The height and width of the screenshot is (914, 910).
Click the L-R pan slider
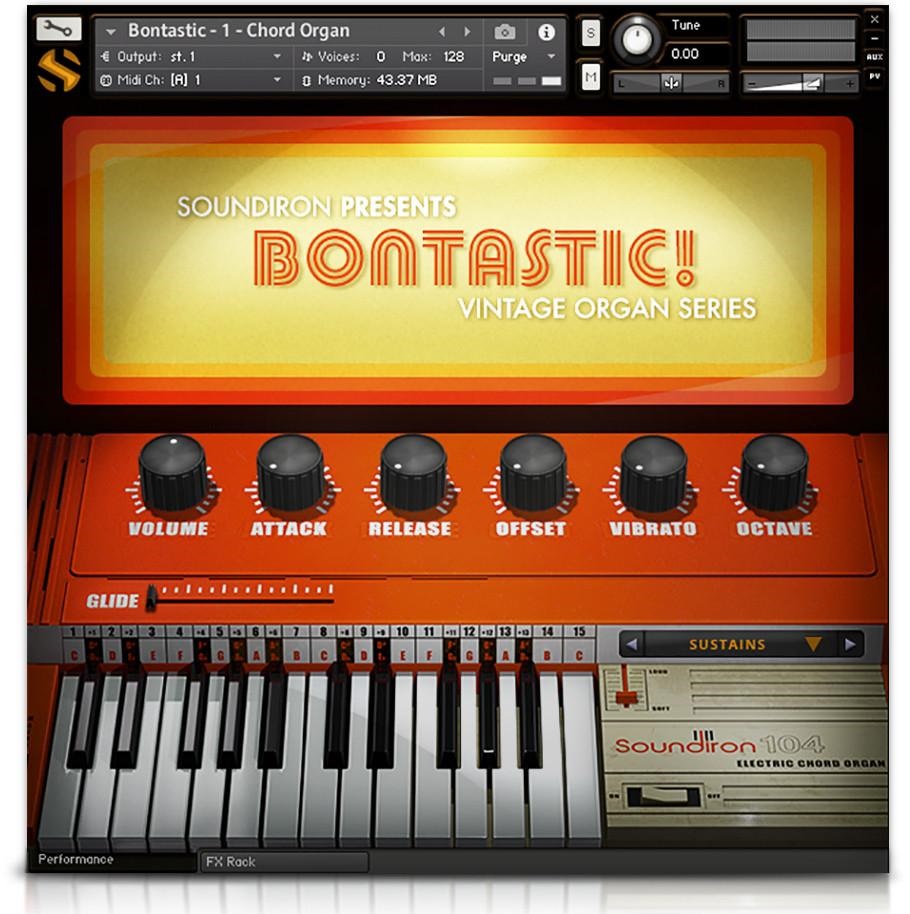[x=670, y=84]
